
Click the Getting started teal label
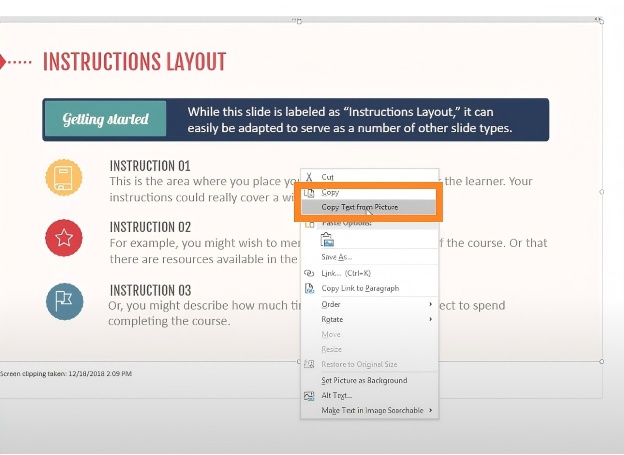coord(105,119)
